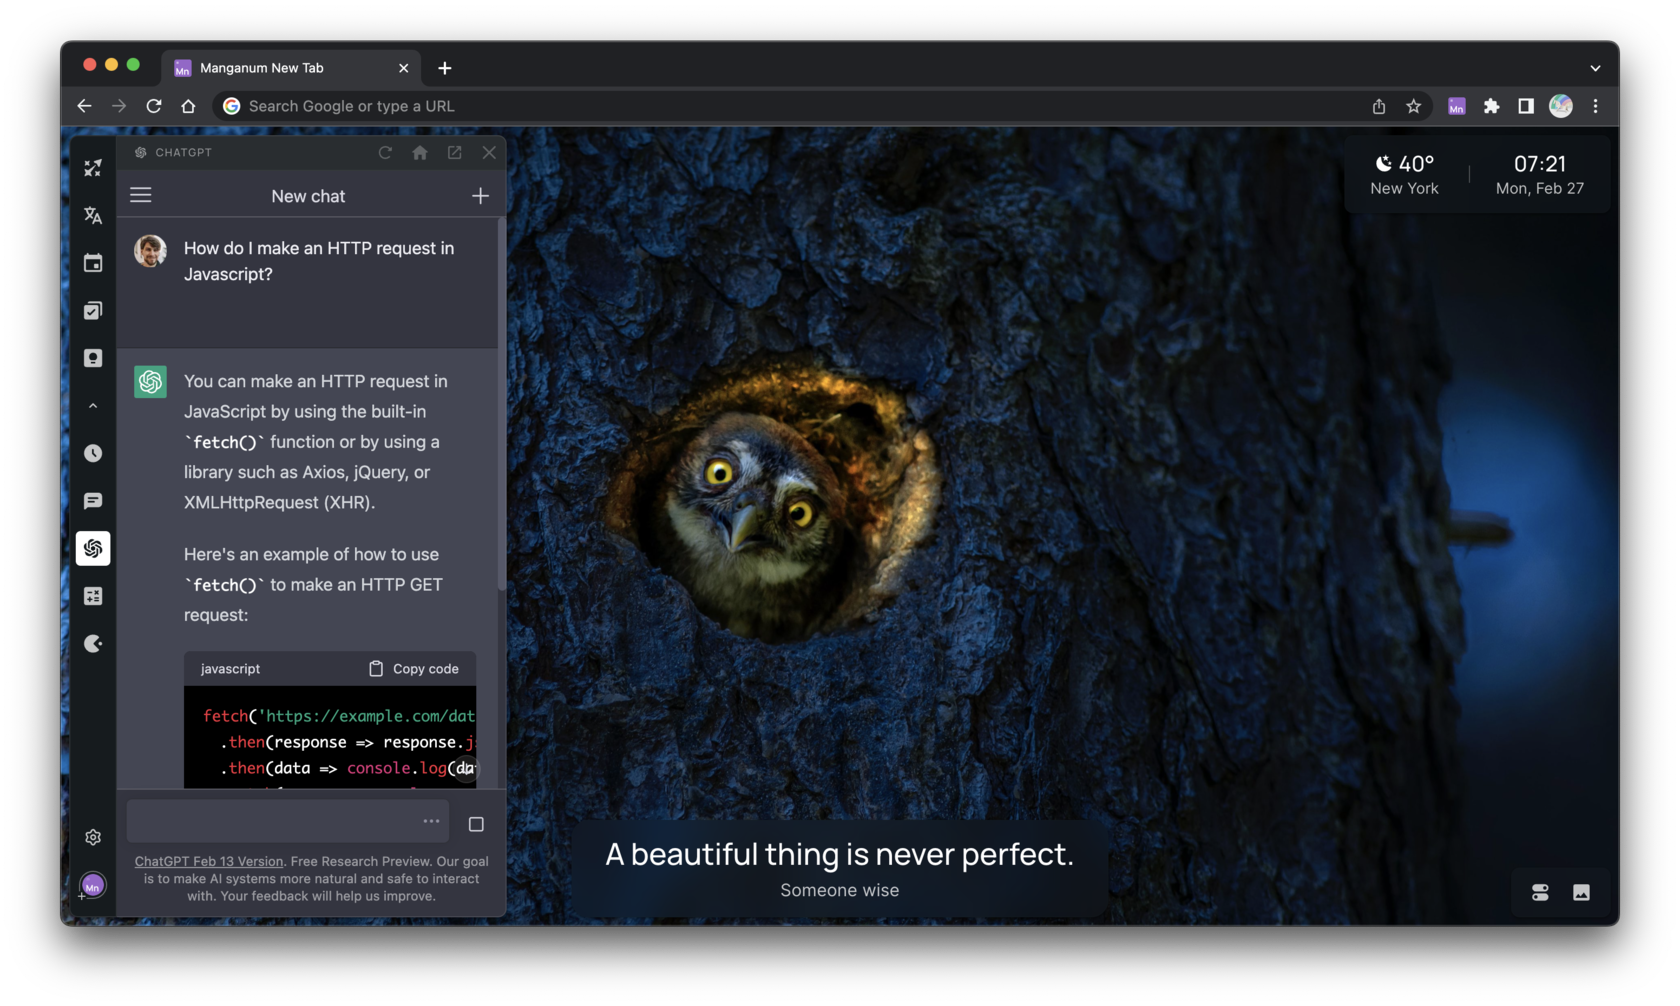The height and width of the screenshot is (1006, 1680).
Task: Open Chrome's three-dot menu
Action: pyautogui.click(x=1595, y=106)
